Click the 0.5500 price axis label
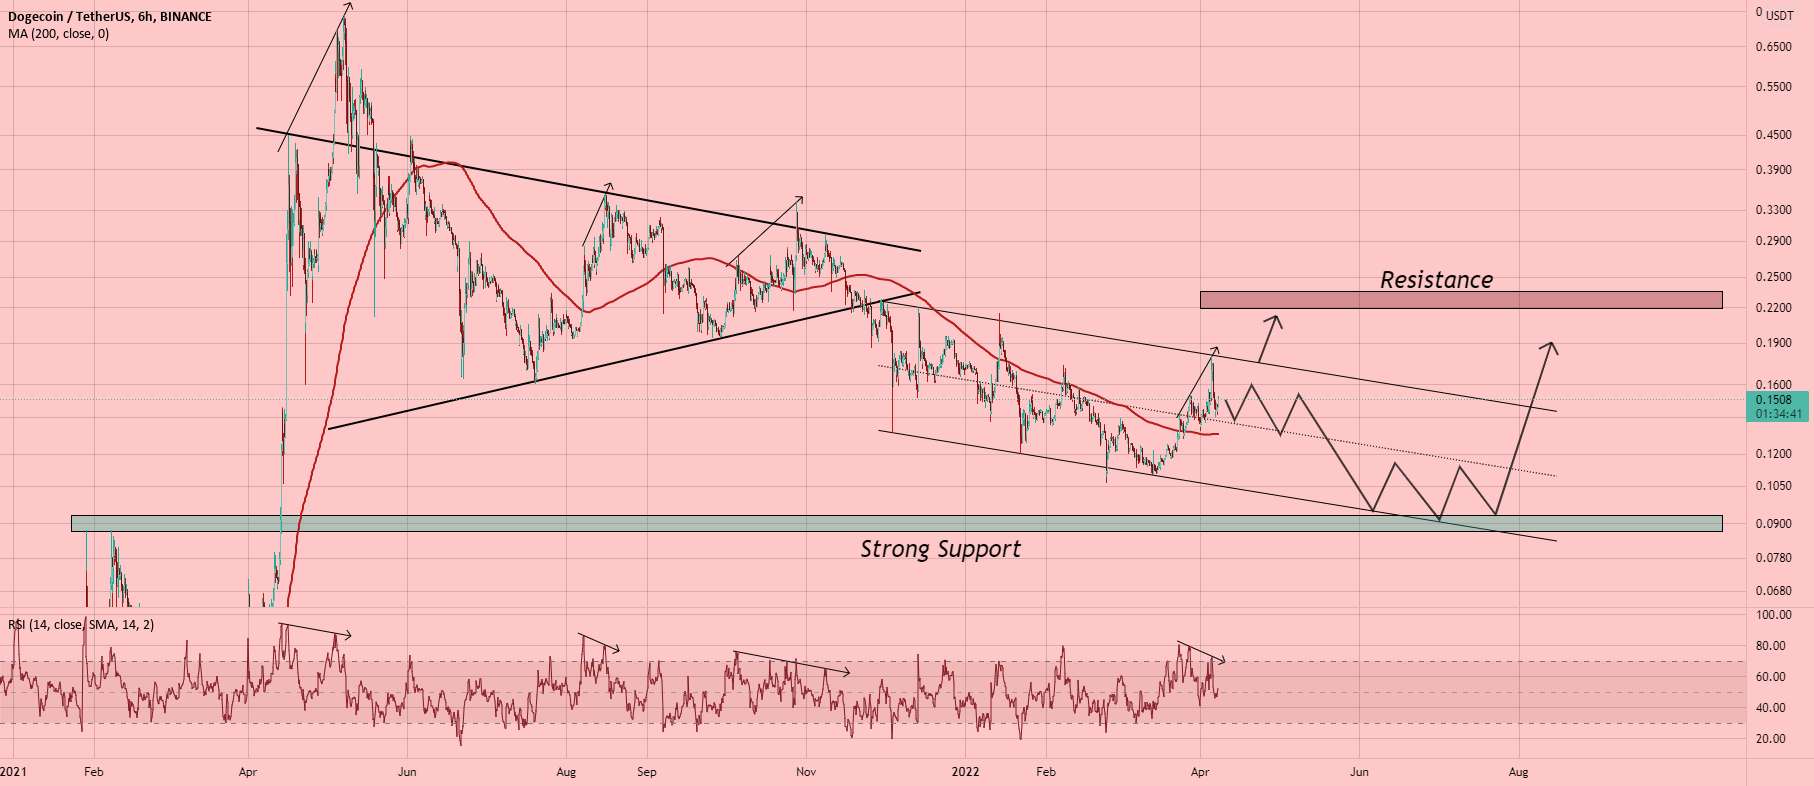1814x786 pixels. click(1773, 87)
